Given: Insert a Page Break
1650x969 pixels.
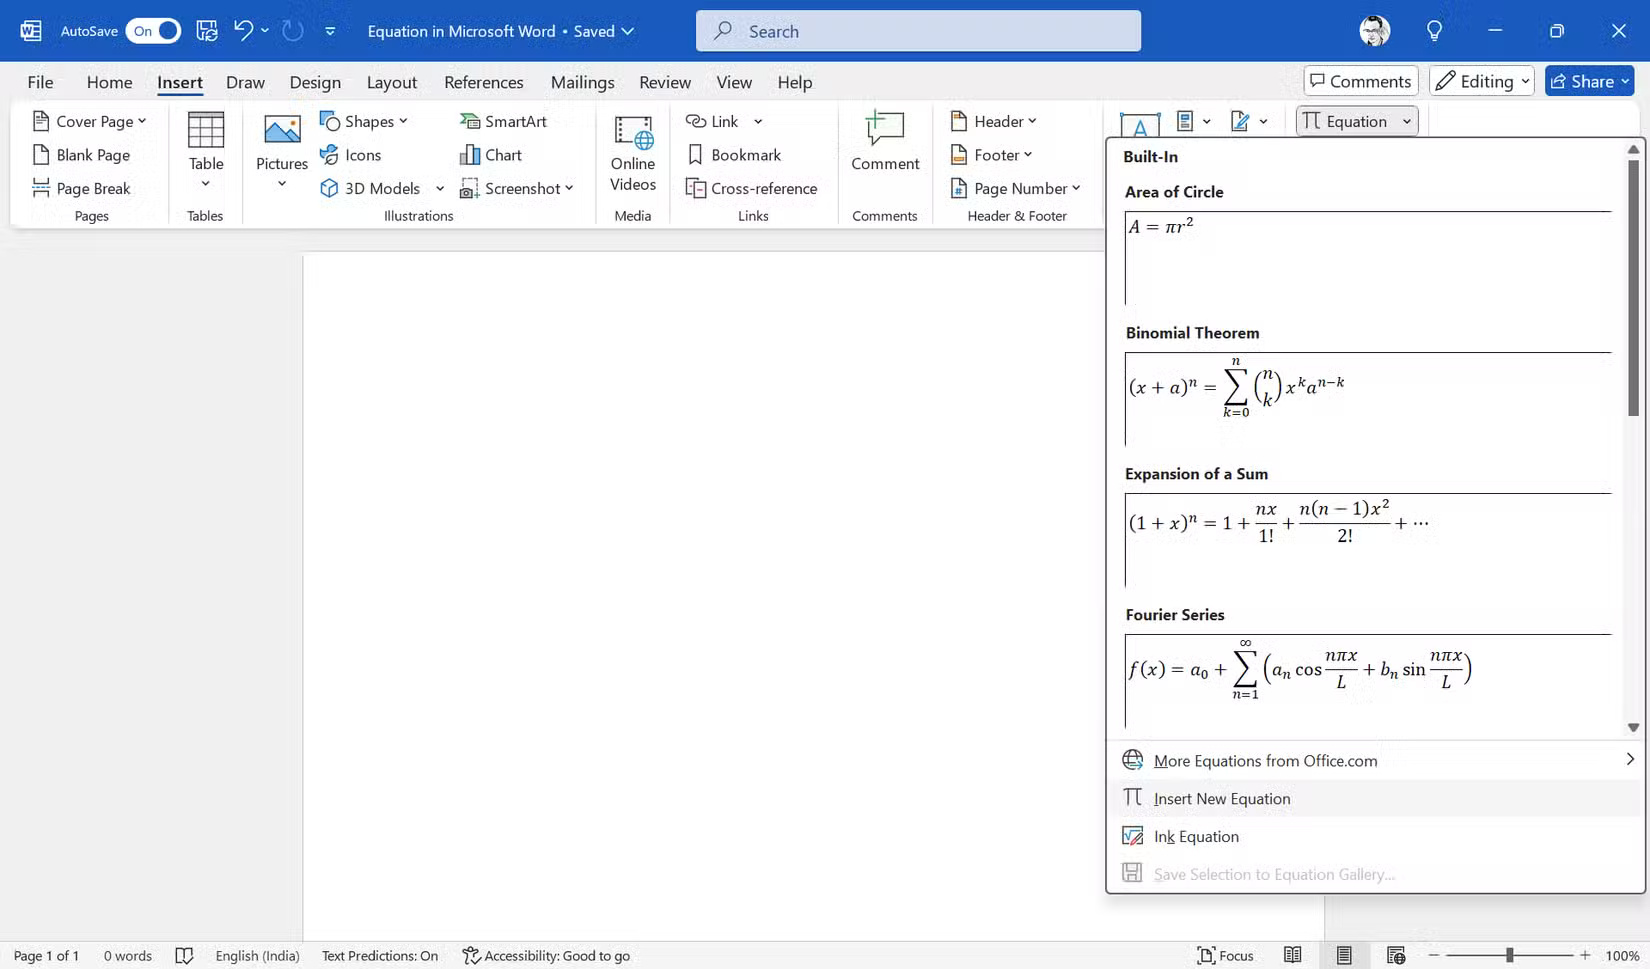Looking at the screenshot, I should (x=82, y=188).
